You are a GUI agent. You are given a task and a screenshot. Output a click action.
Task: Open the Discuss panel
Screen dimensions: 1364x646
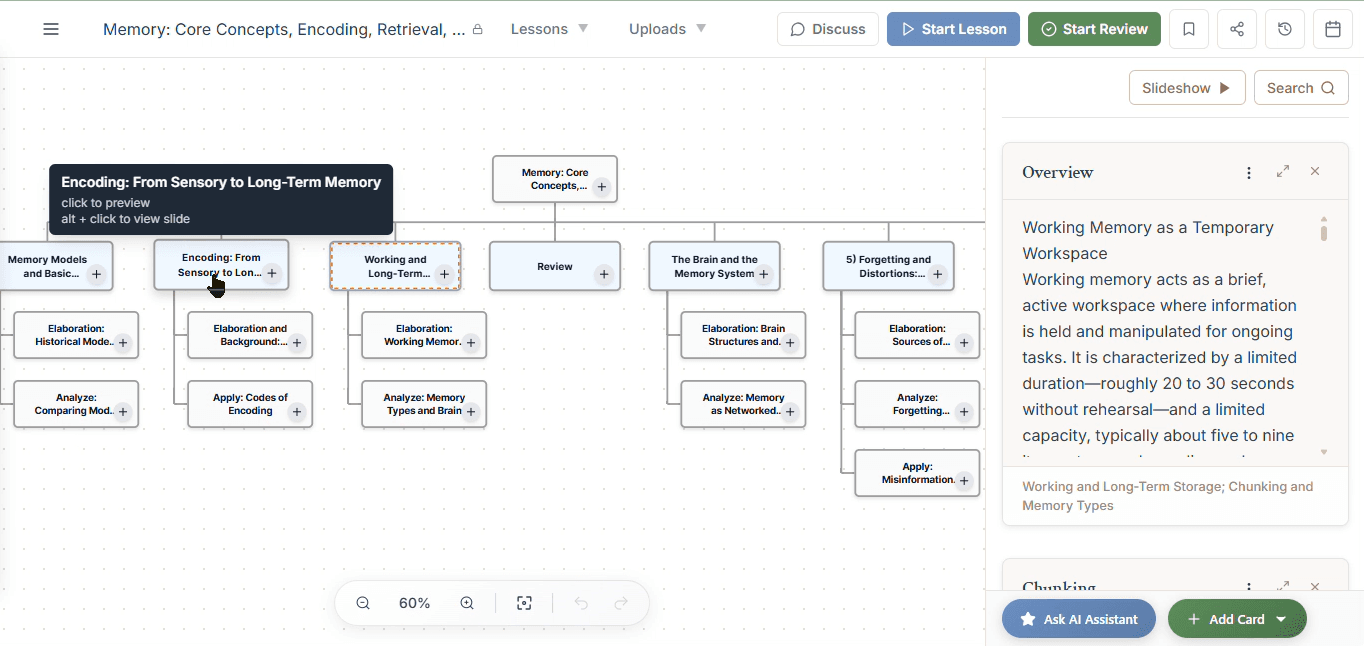[x=827, y=29]
